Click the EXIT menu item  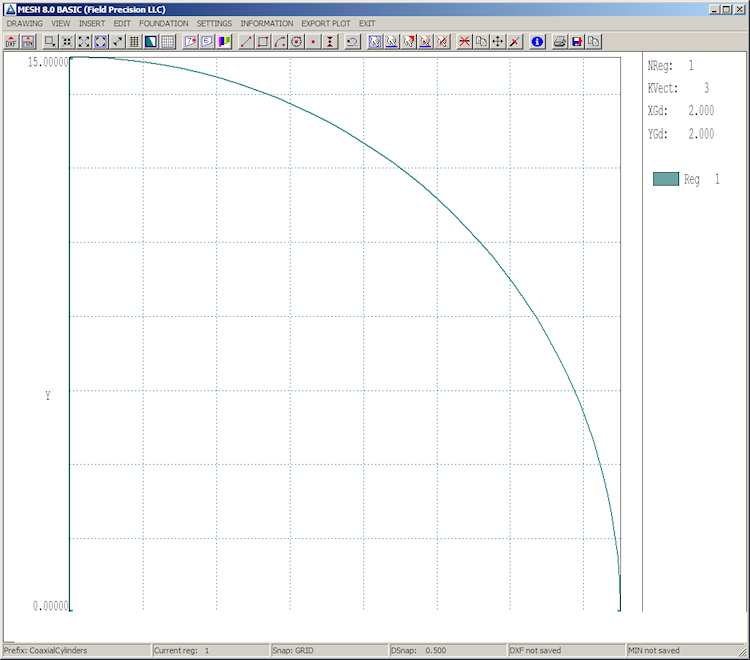[367, 23]
